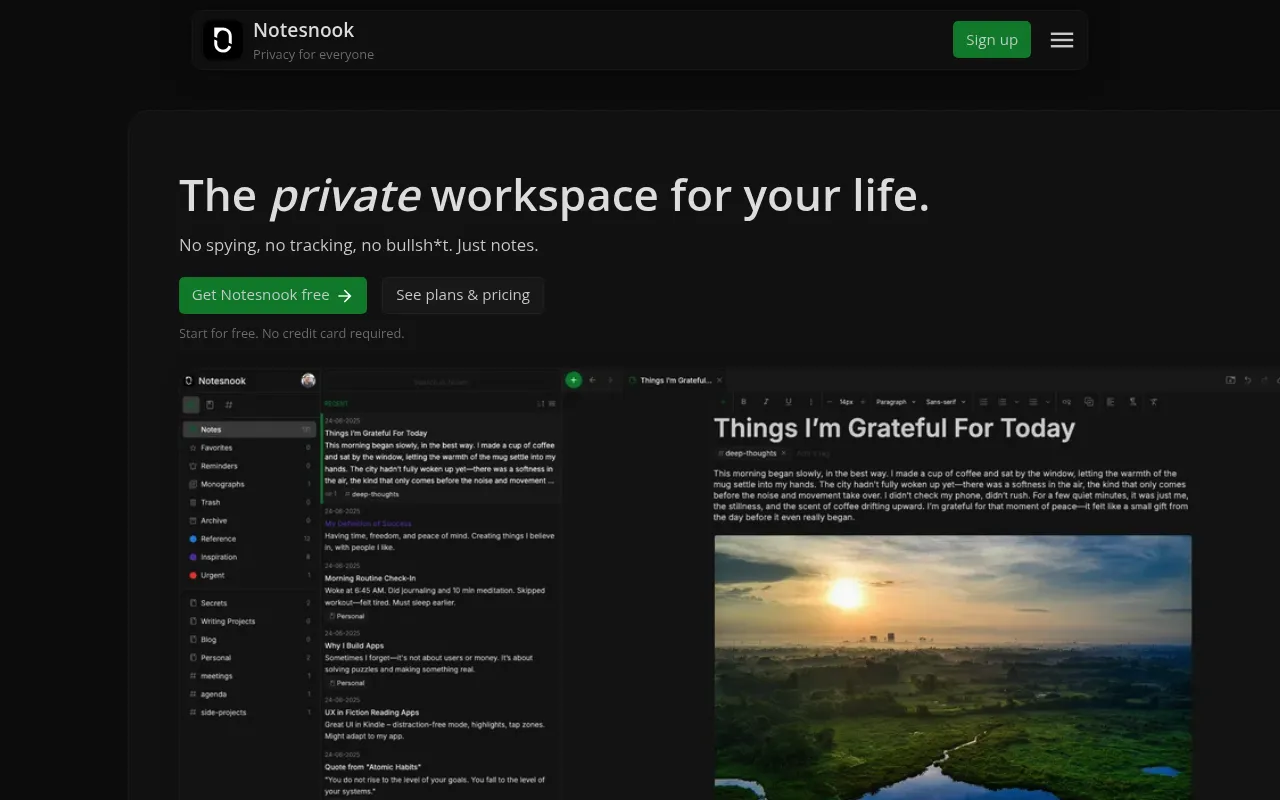Click the list view icon beside sort icon
Viewport: 1280px width, 800px height.
coord(552,404)
